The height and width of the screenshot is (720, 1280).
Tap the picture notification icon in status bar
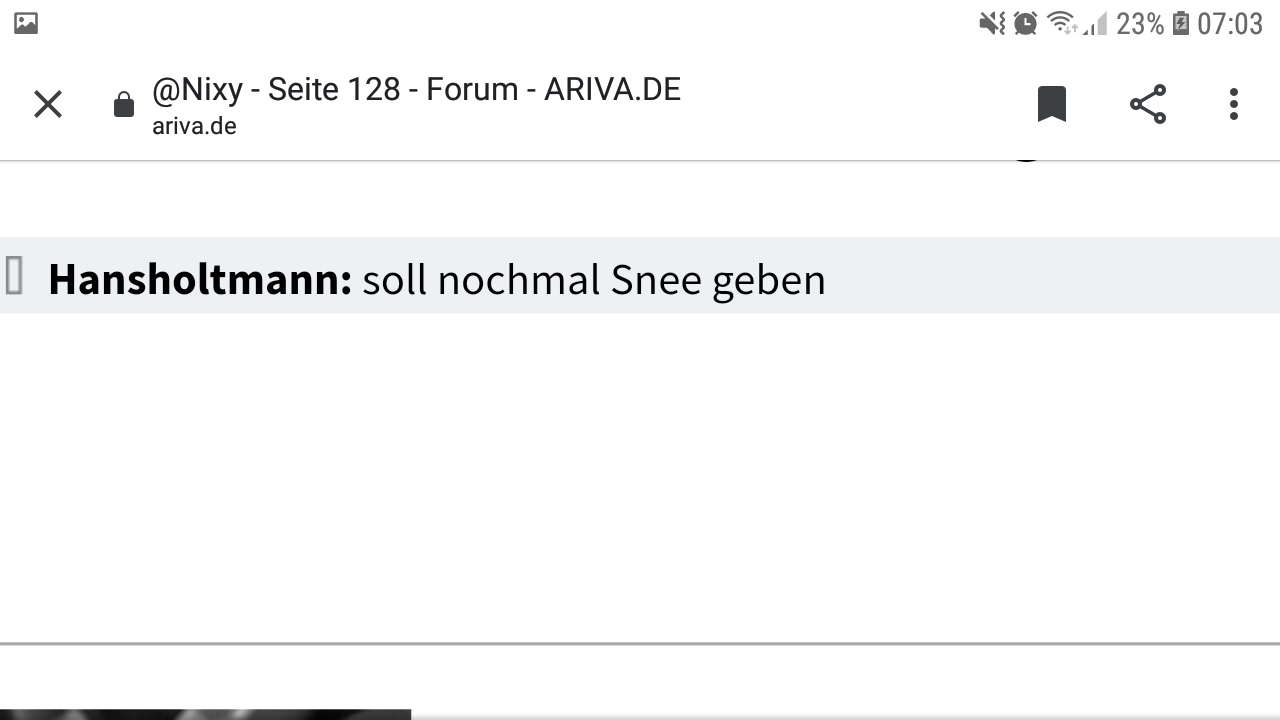click(x=26, y=23)
